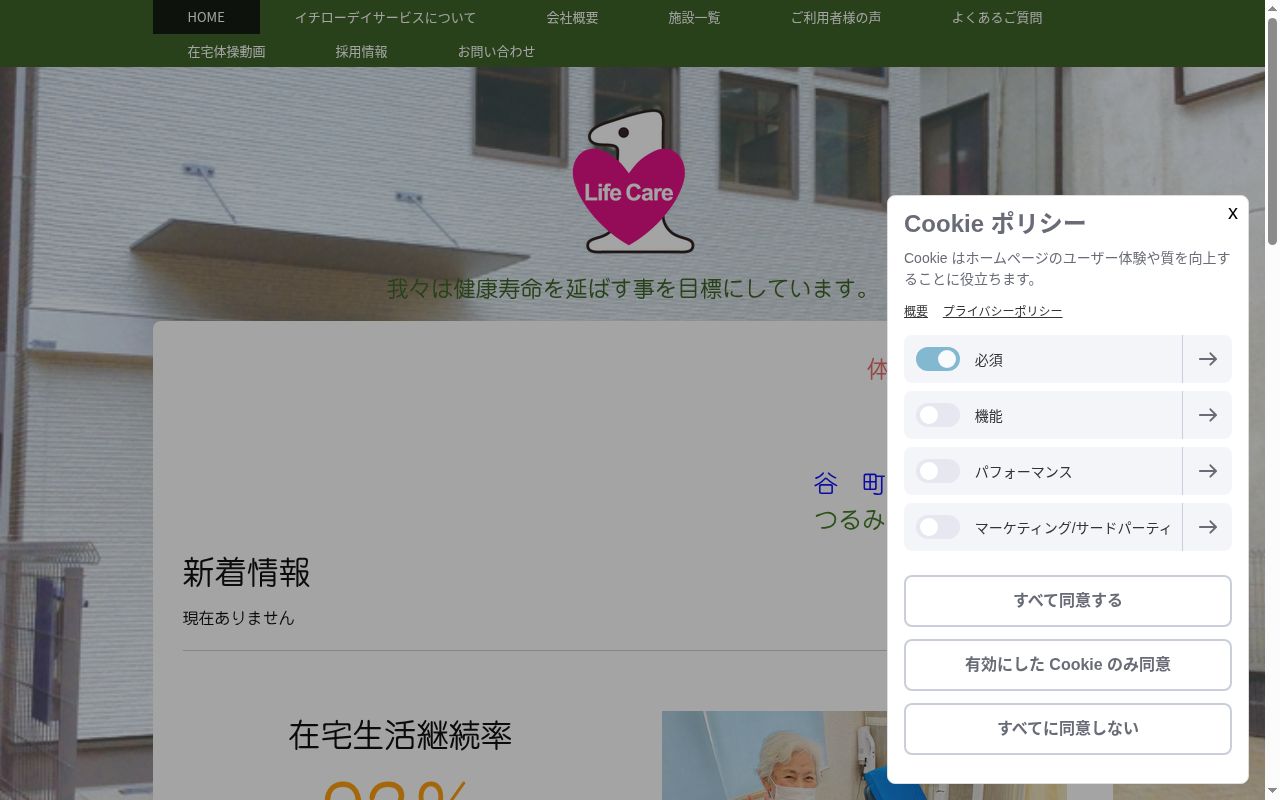Click the すべて同意する button
1280x800 pixels.
(1068, 601)
